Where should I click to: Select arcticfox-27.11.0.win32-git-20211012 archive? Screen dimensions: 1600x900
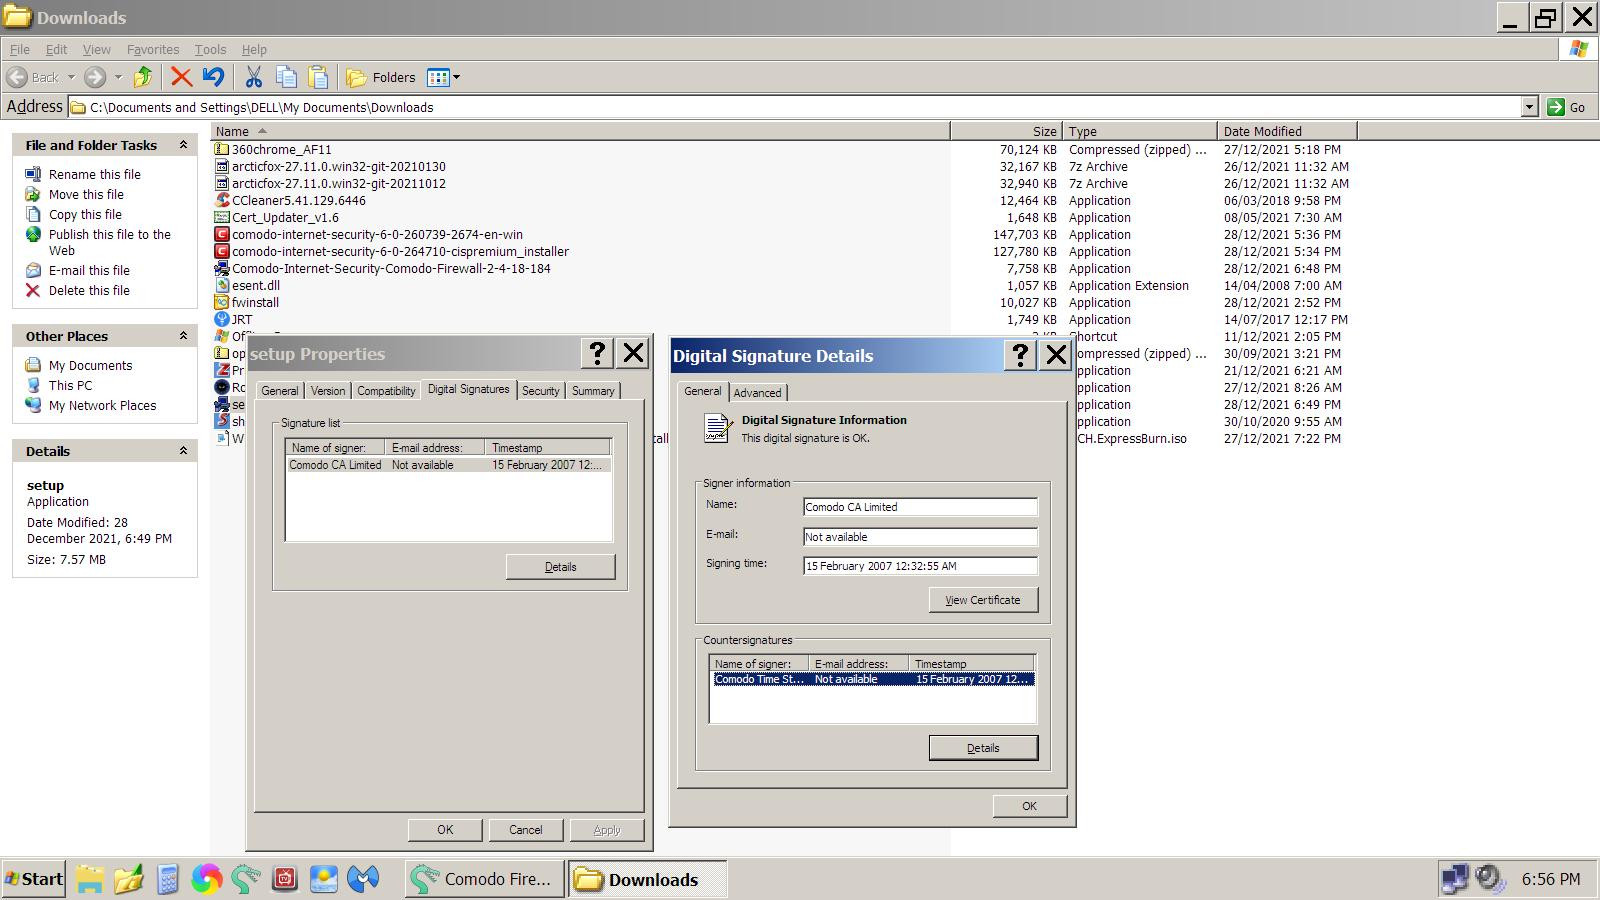[x=339, y=183]
